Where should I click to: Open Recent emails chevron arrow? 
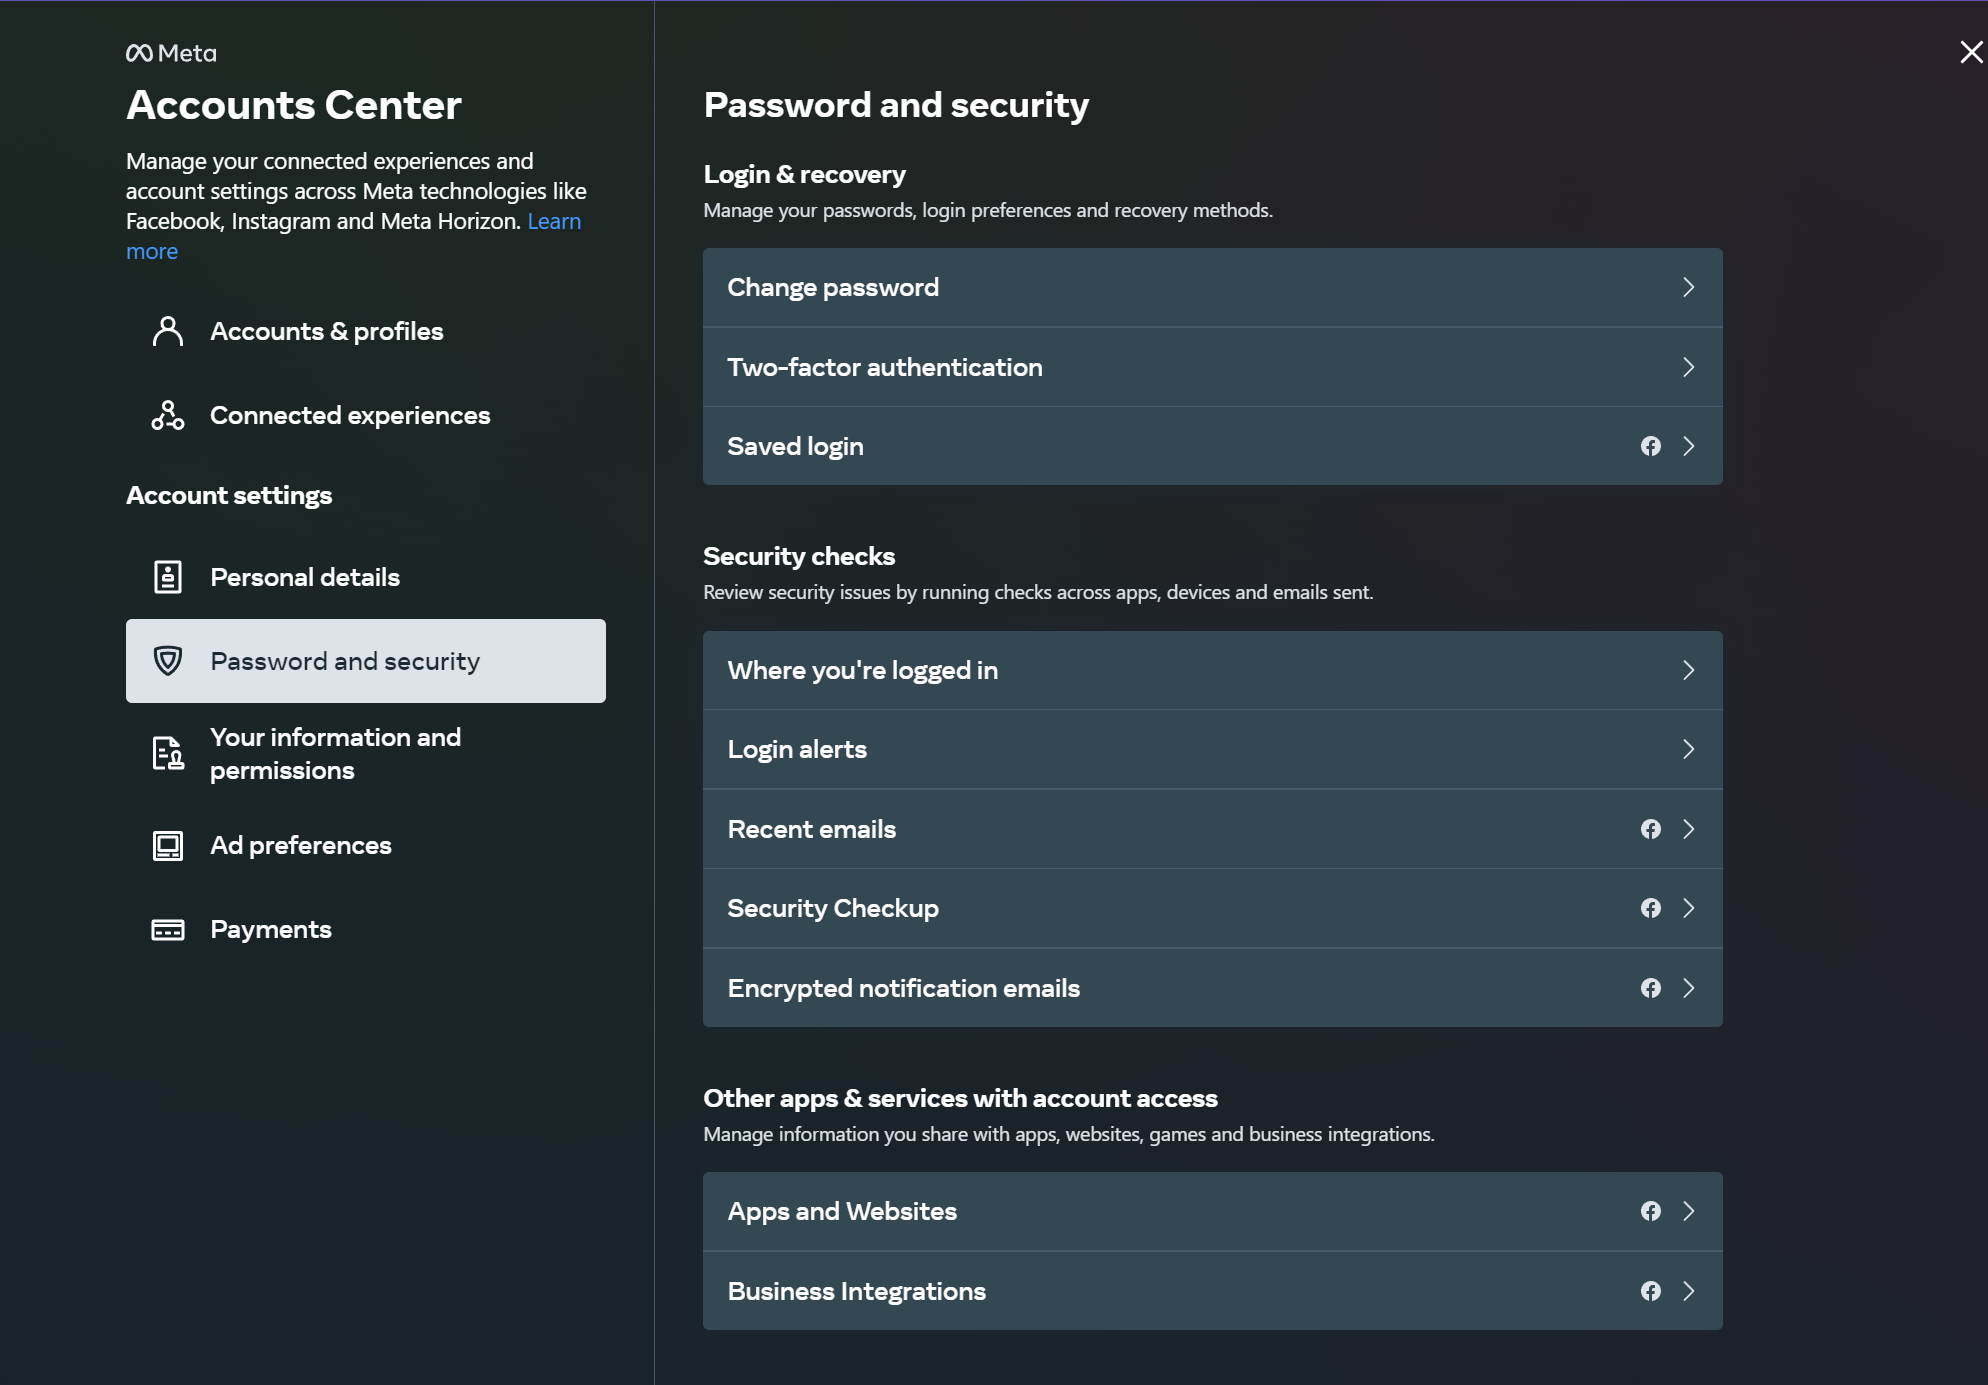1689,829
